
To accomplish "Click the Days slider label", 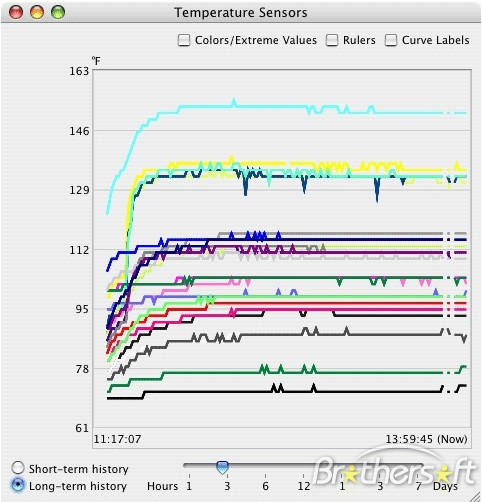I will 445,486.
